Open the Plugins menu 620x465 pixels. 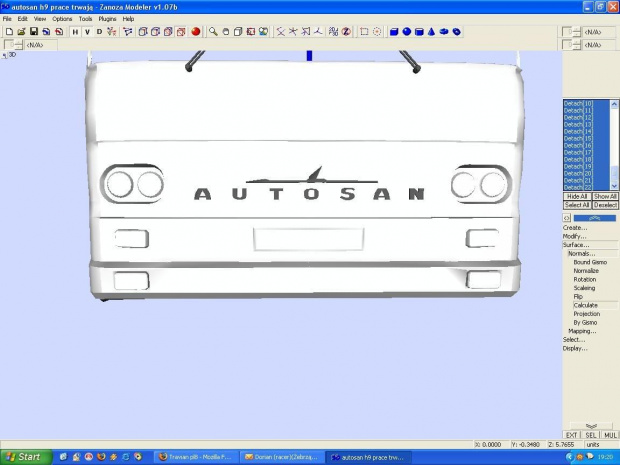tap(107, 19)
